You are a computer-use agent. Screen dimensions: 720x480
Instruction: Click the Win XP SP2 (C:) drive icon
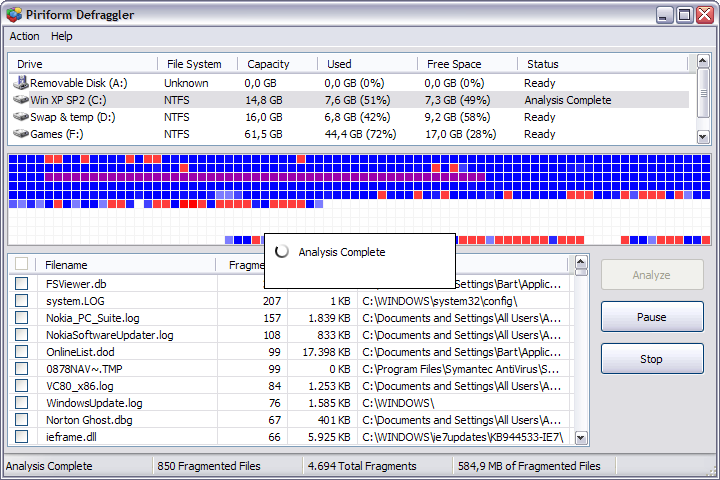click(21, 100)
